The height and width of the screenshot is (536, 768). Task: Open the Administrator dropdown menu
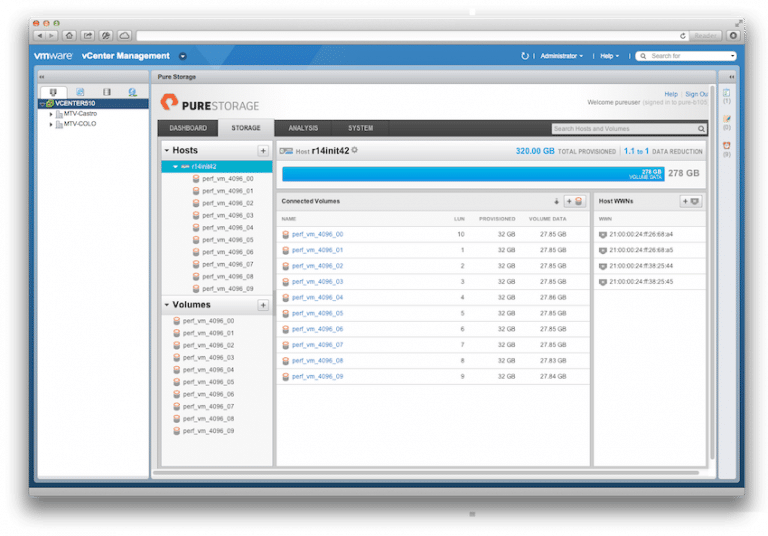click(561, 56)
